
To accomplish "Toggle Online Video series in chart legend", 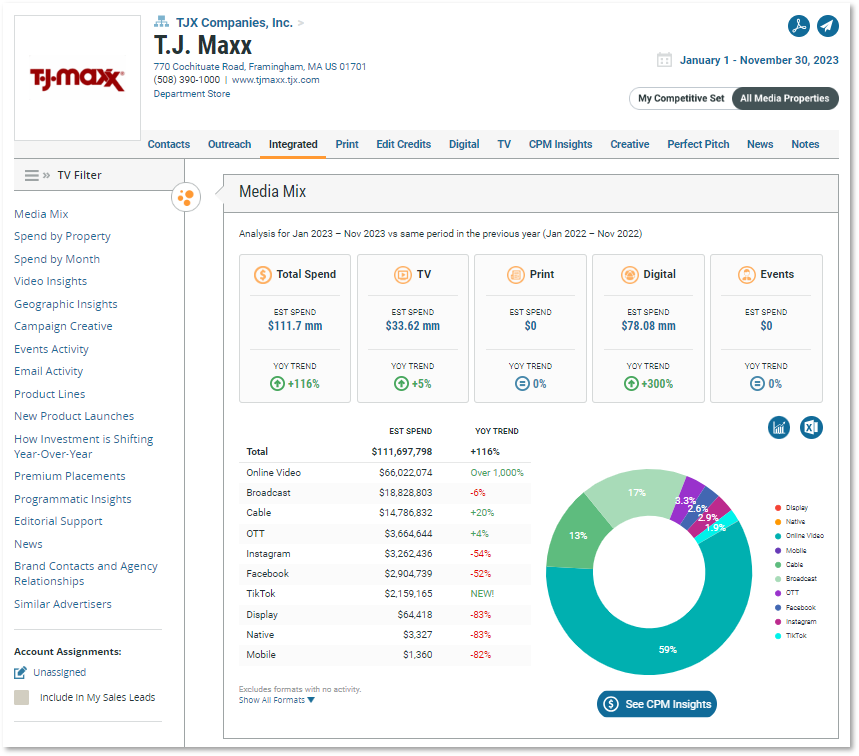I will point(799,536).
